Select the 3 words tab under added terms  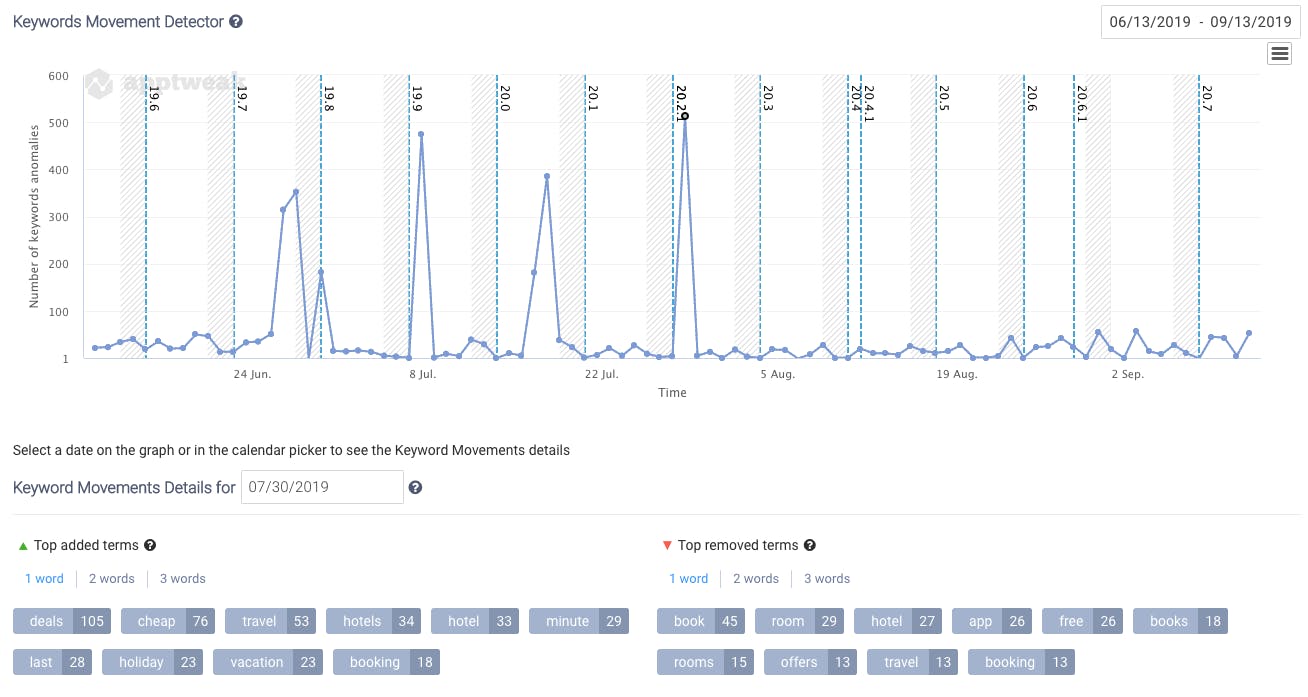182,578
